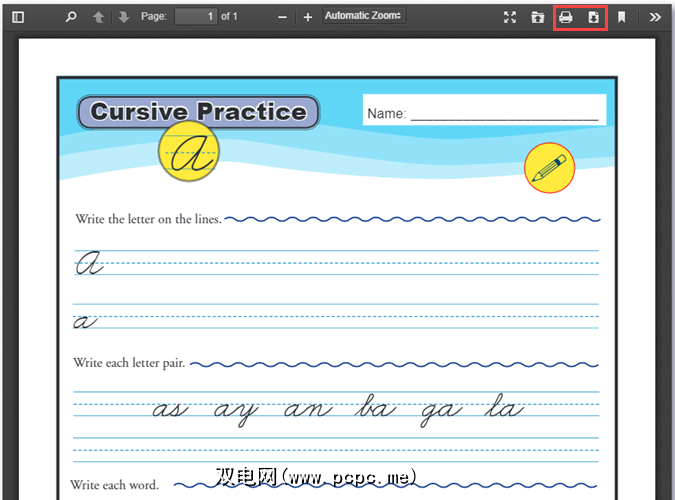Click the yellow circle with cursive a
The image size is (675, 500).
pos(189,155)
